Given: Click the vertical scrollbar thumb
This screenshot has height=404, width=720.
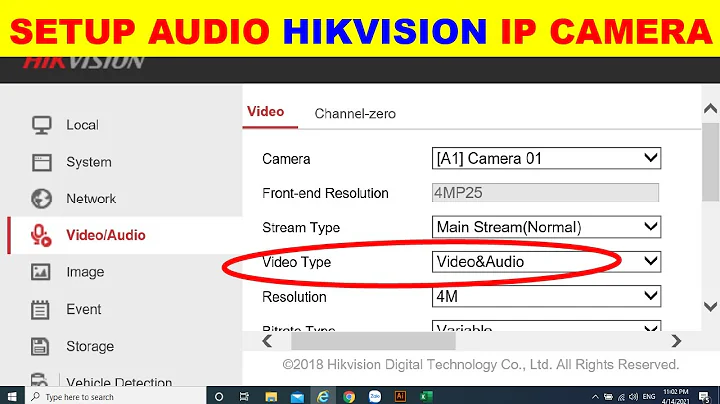Looking at the screenshot, I should click(710, 162).
